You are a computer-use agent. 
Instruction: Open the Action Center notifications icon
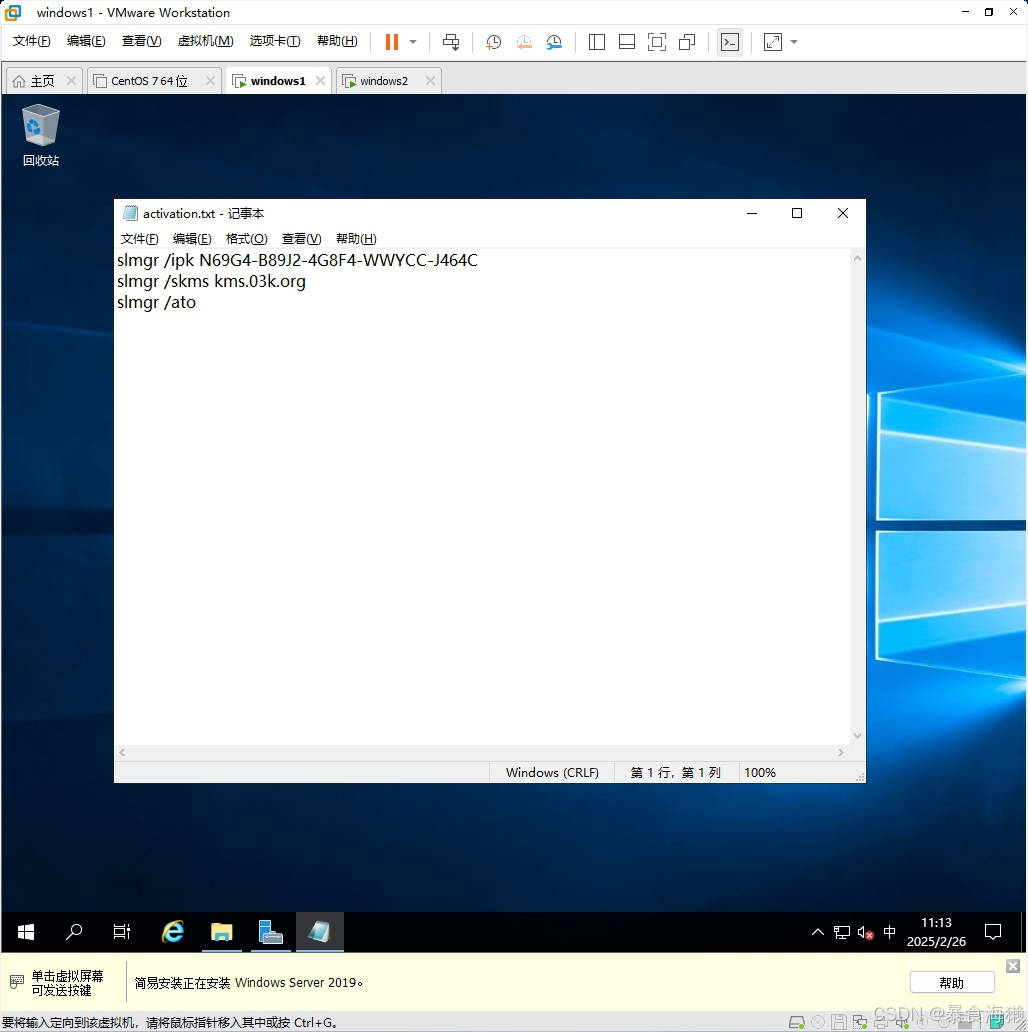(x=993, y=932)
